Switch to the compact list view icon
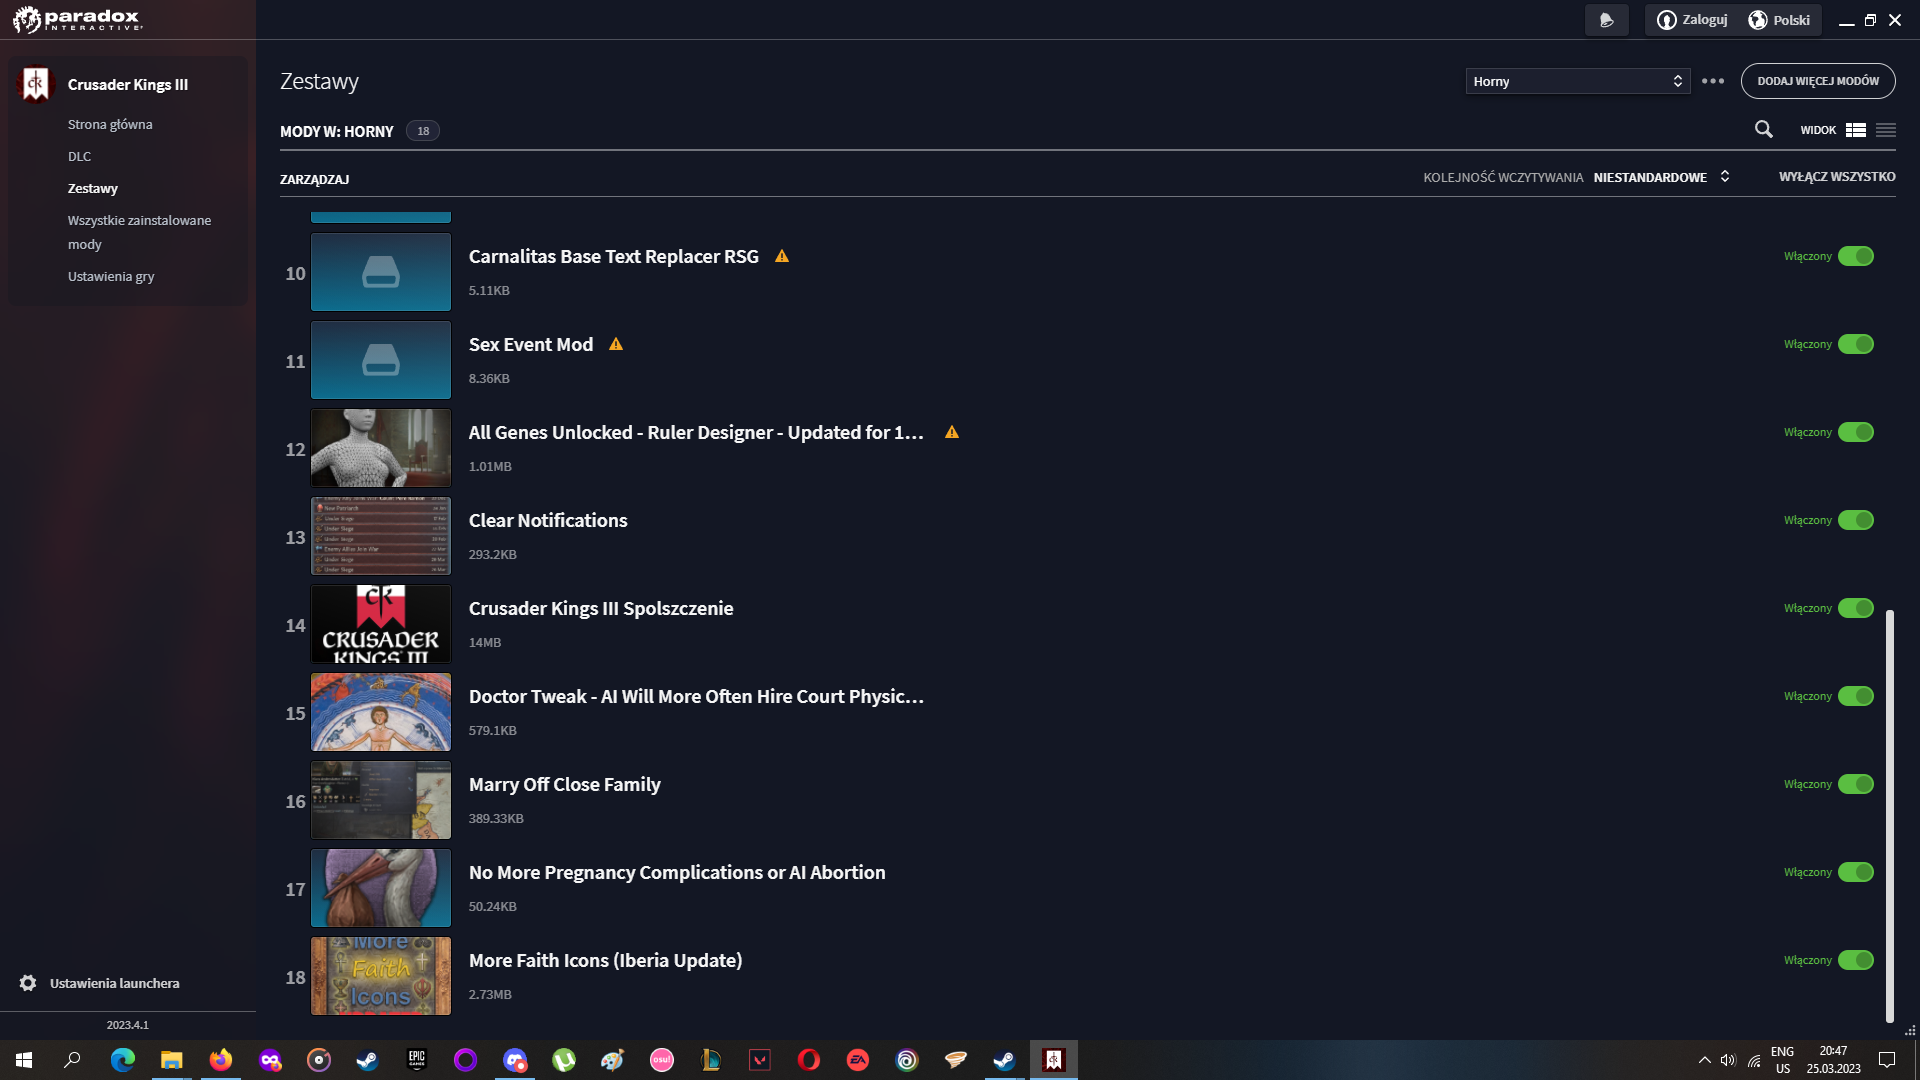Screen dimensions: 1920x1080 (x=1886, y=130)
